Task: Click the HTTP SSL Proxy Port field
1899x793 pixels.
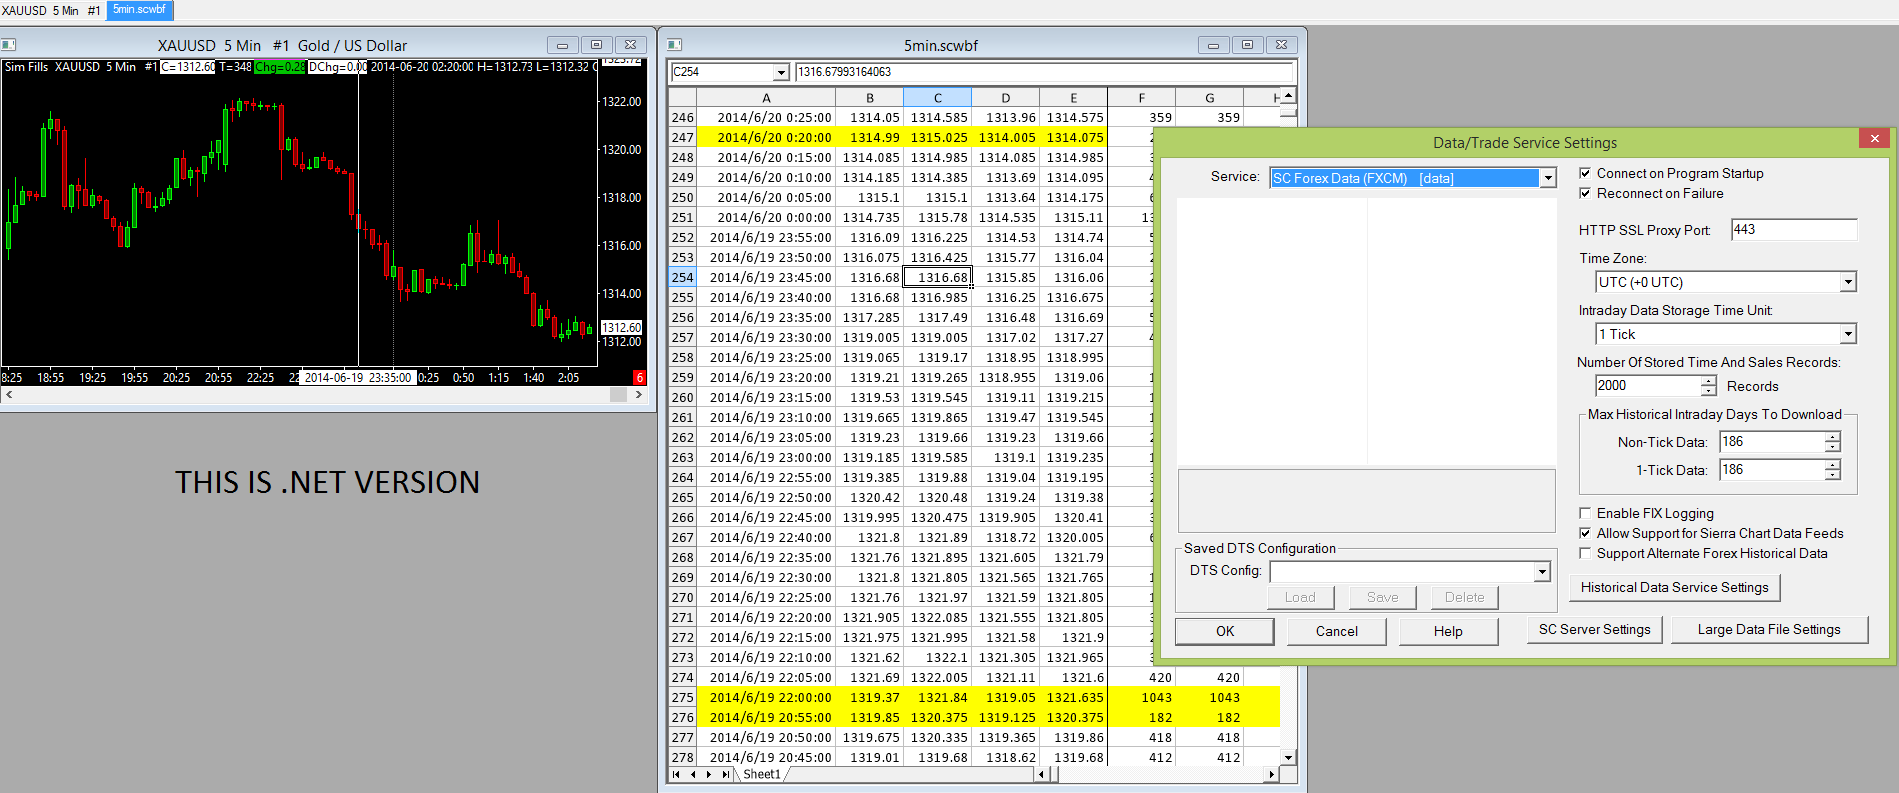Action: pyautogui.click(x=1793, y=230)
